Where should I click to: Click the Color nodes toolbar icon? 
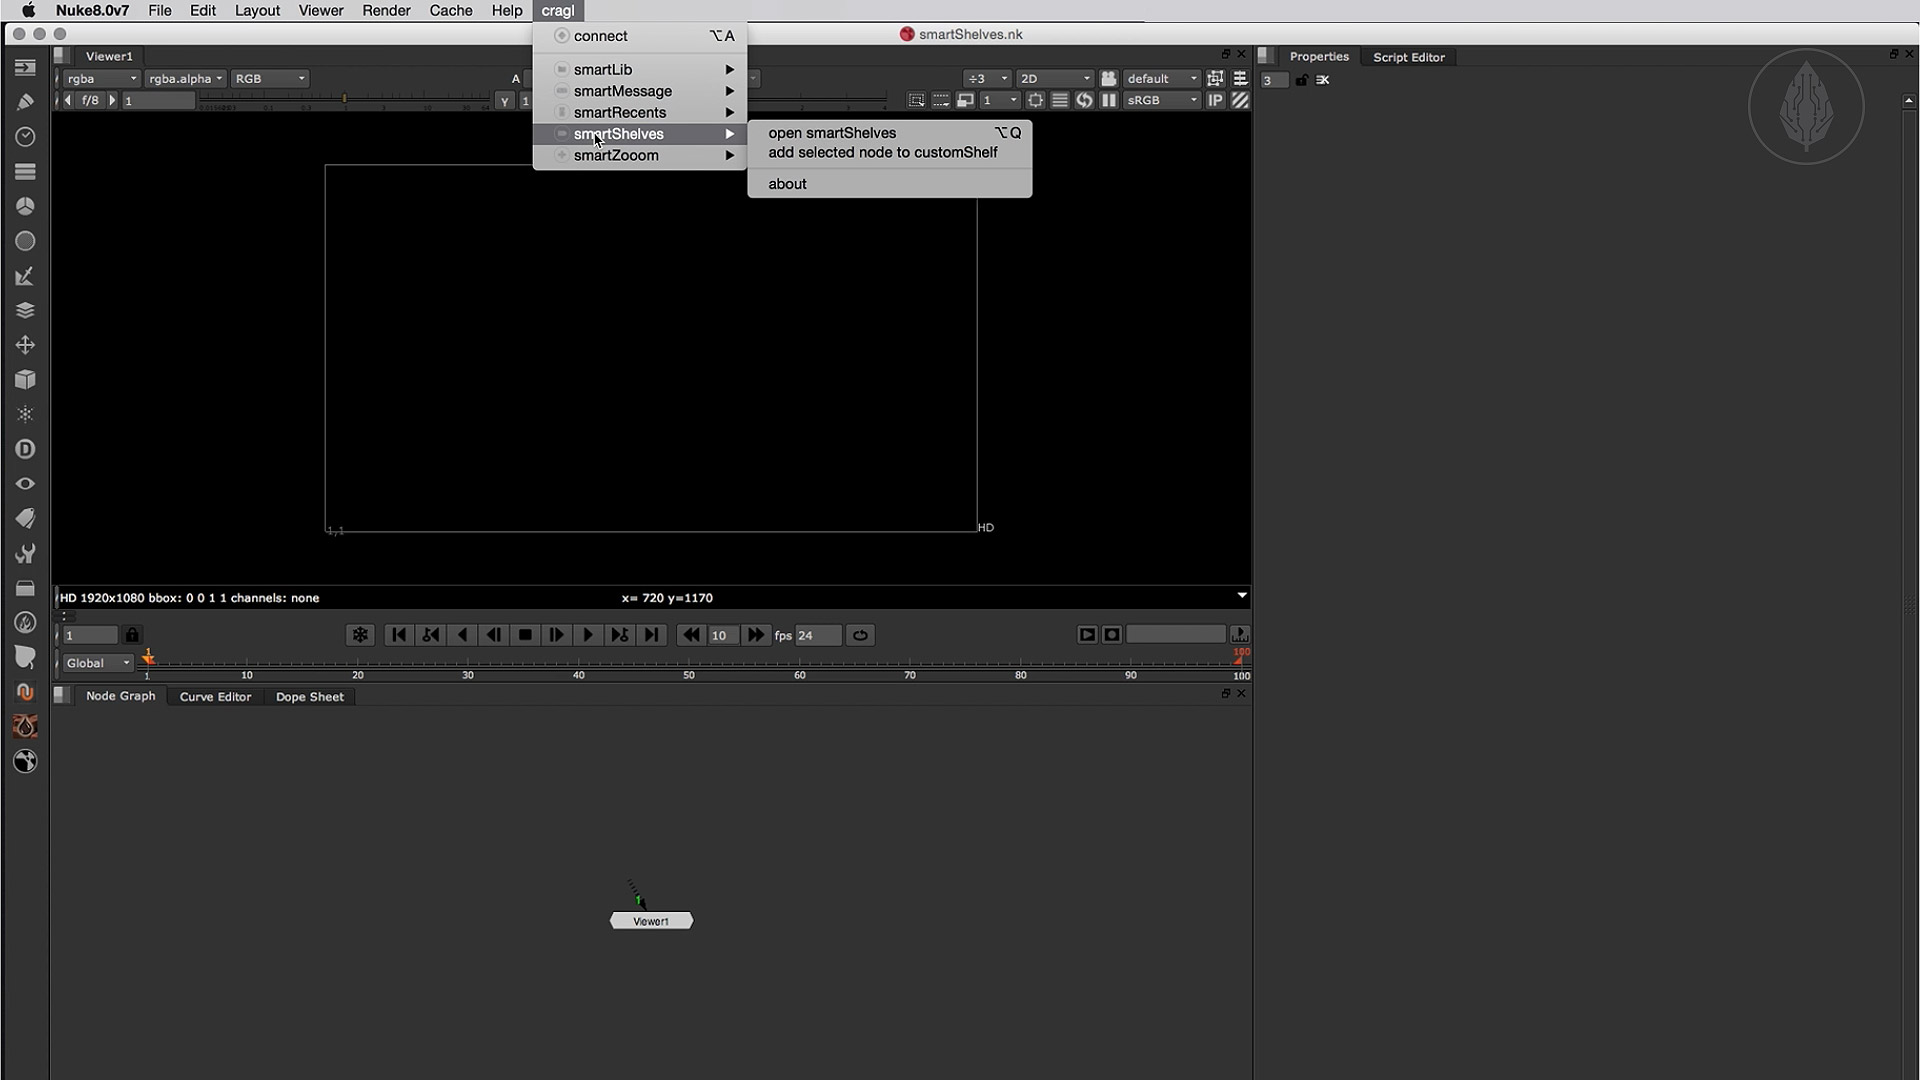coord(25,206)
